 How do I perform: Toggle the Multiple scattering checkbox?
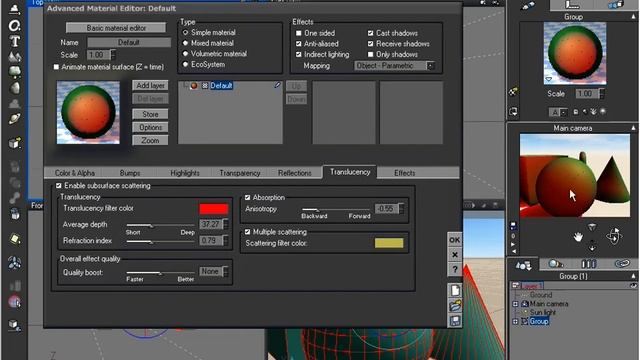(247, 232)
